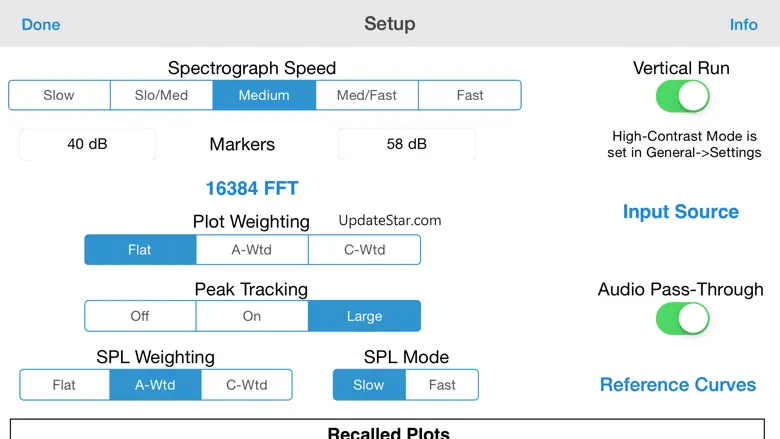Set Spectrograph Speed to Slow

[59, 95]
